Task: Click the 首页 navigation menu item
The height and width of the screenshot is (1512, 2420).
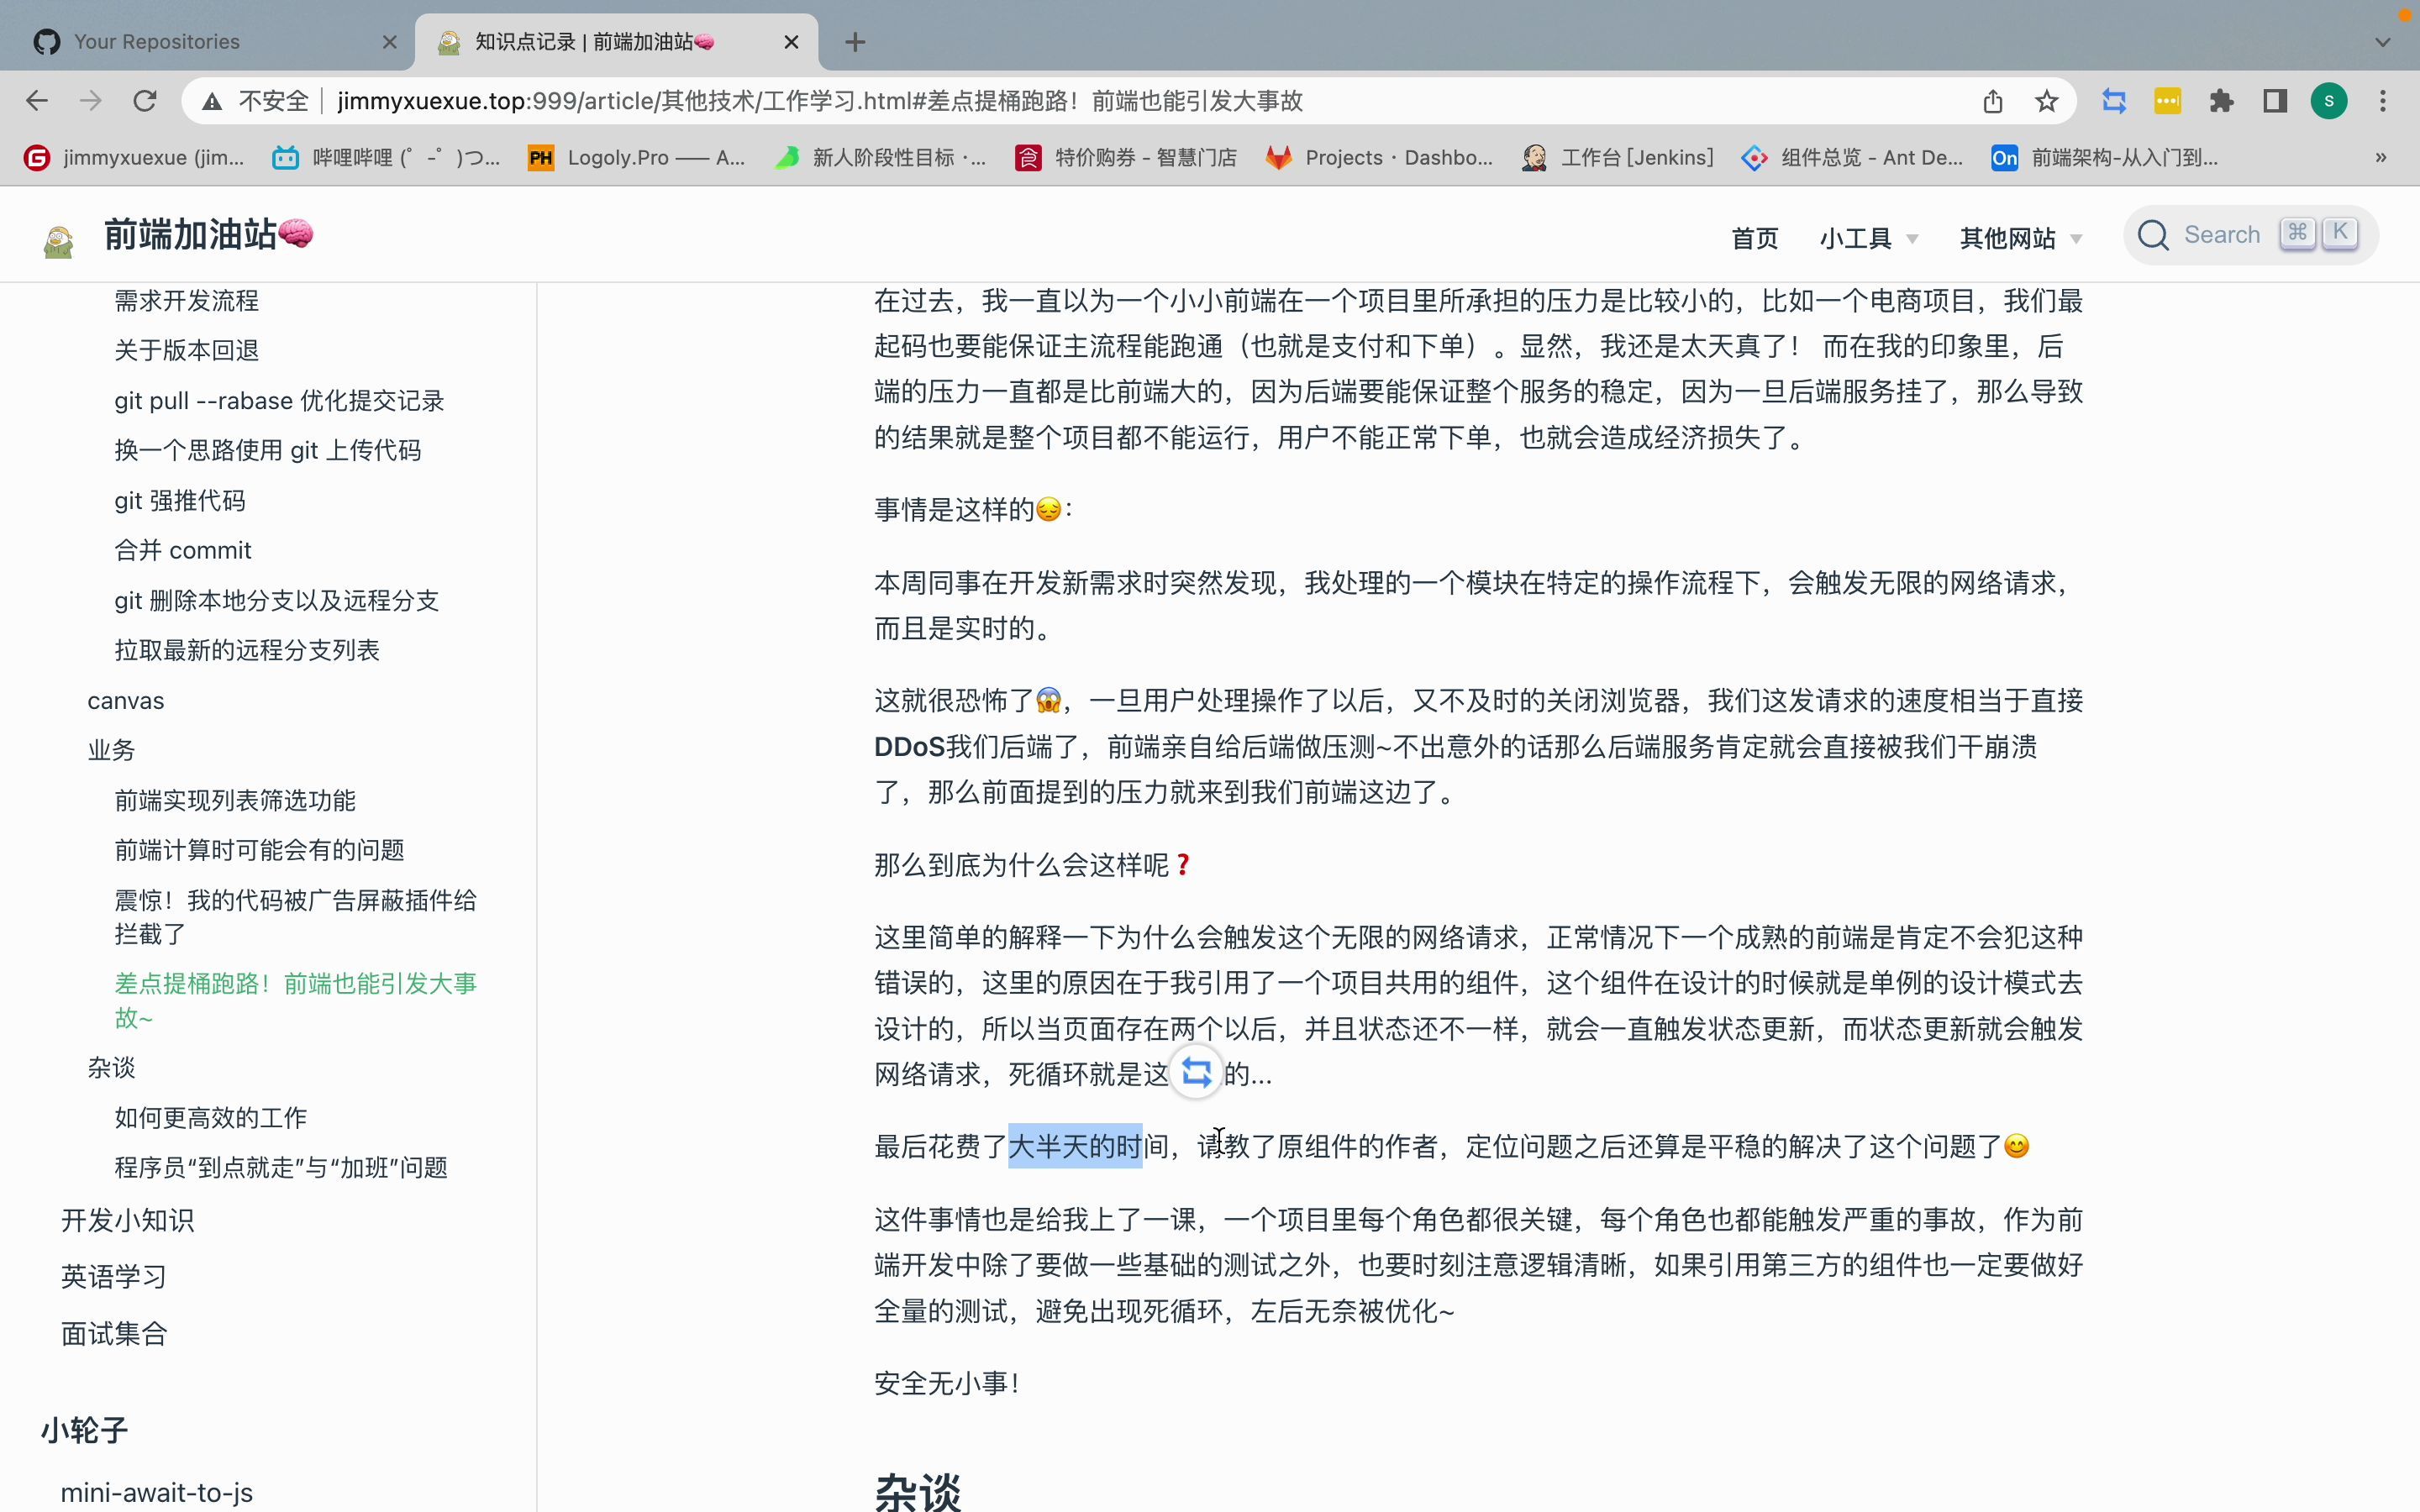Action: (1753, 237)
